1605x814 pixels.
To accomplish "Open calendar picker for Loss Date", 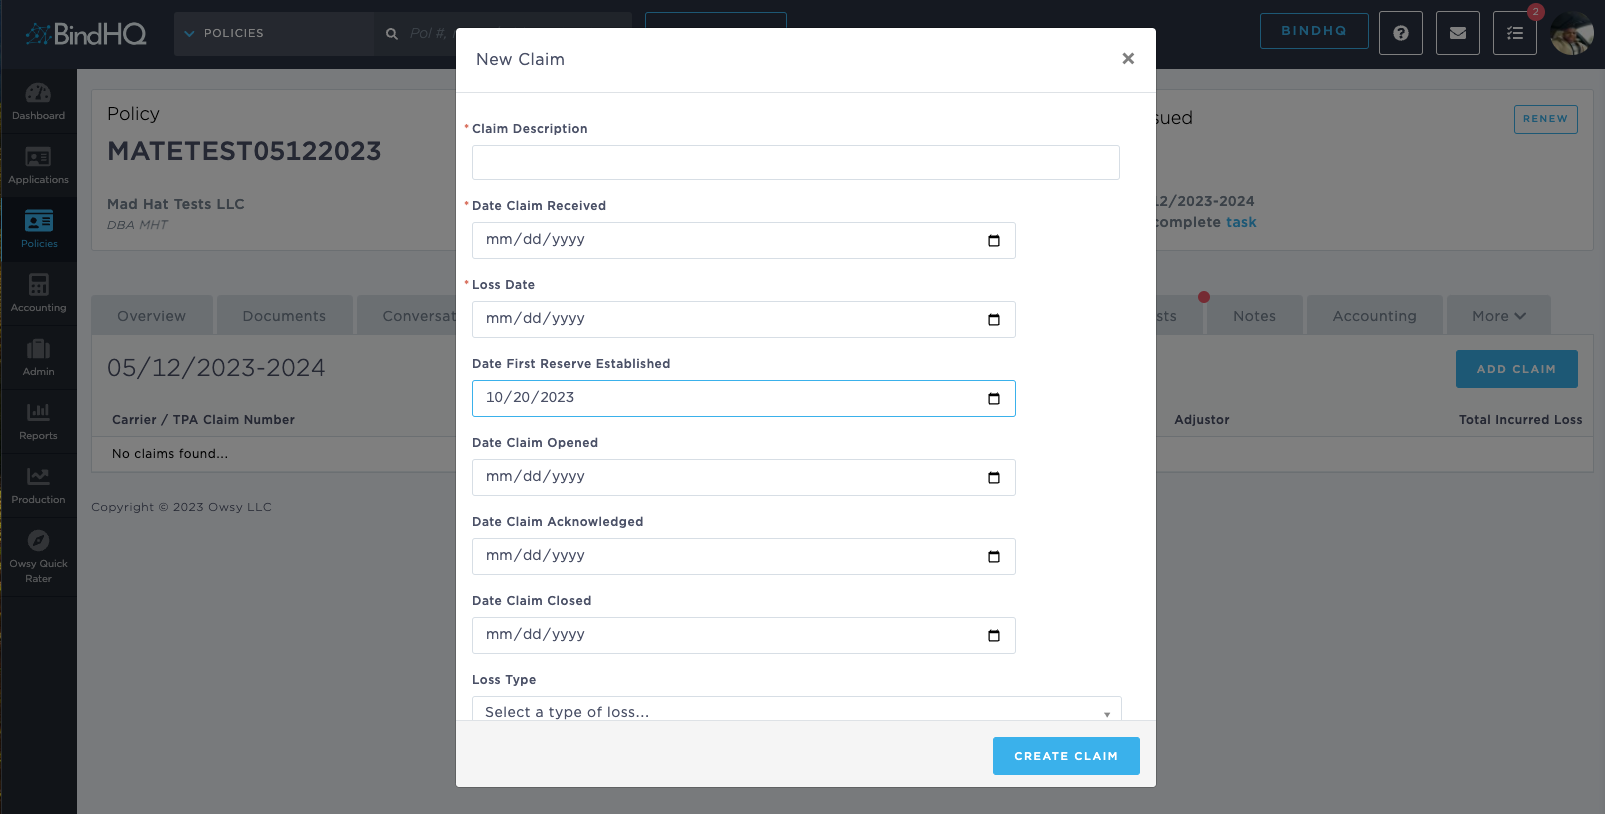I will coord(994,320).
